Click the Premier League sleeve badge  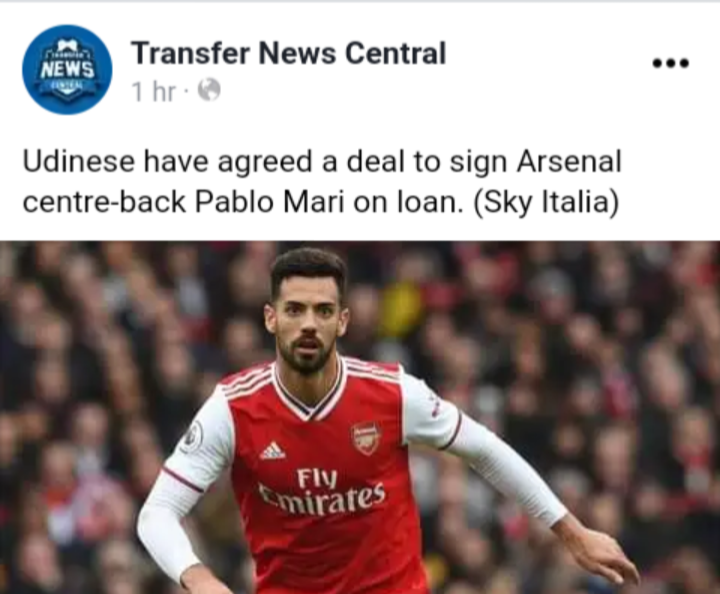pyautogui.click(x=192, y=435)
